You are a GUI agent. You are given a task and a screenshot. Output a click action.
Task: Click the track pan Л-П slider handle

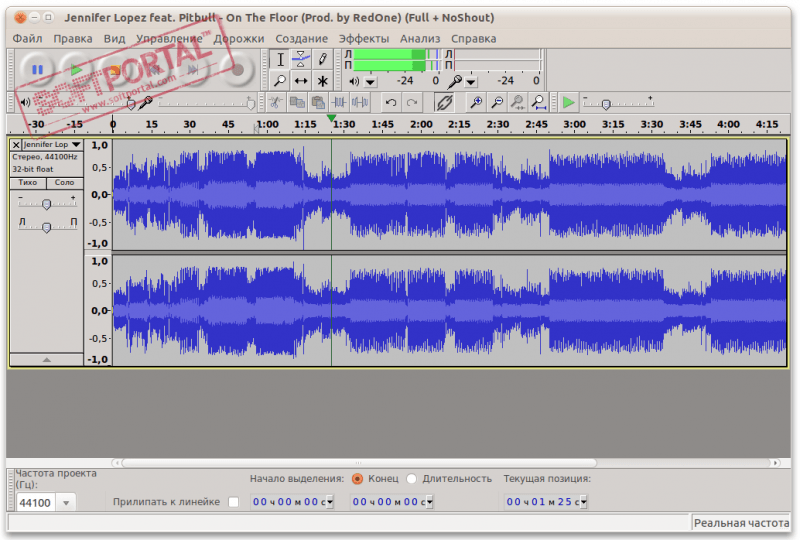coord(46,227)
